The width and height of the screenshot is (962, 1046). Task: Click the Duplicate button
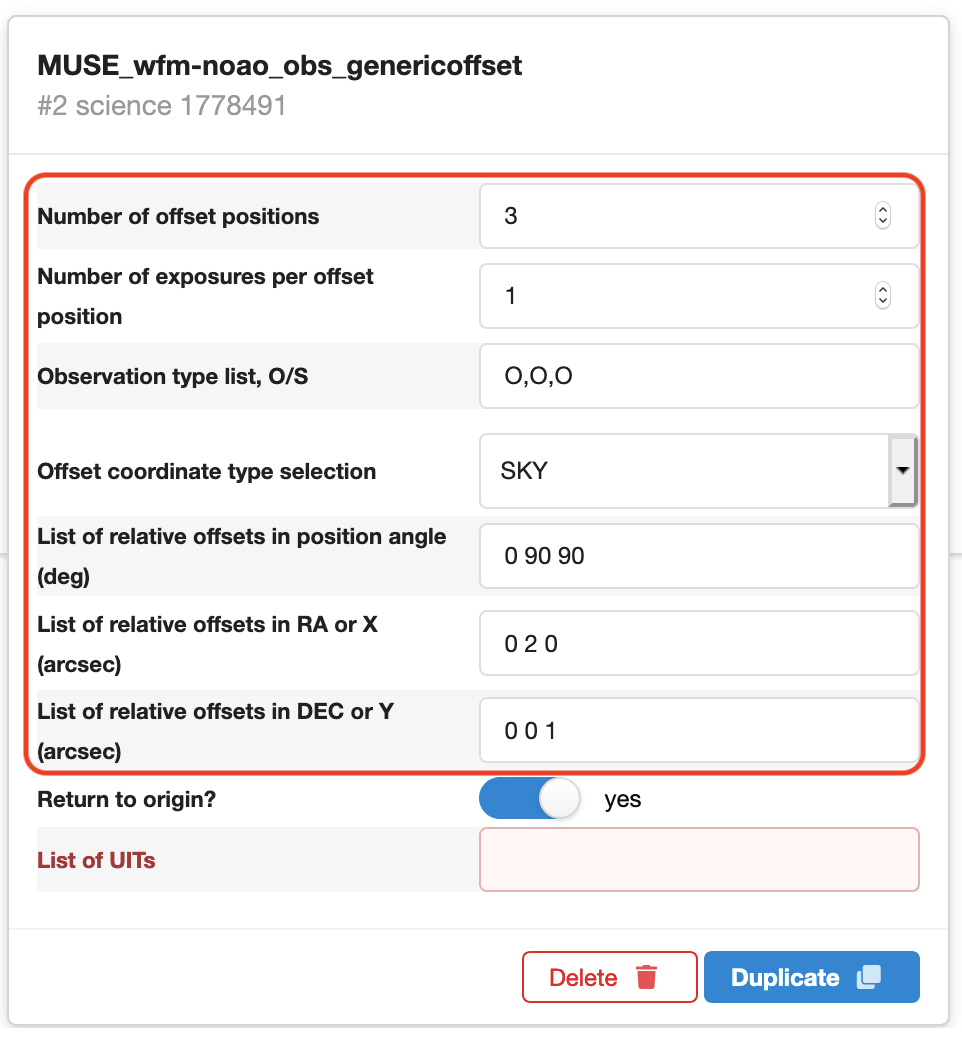tap(812, 977)
